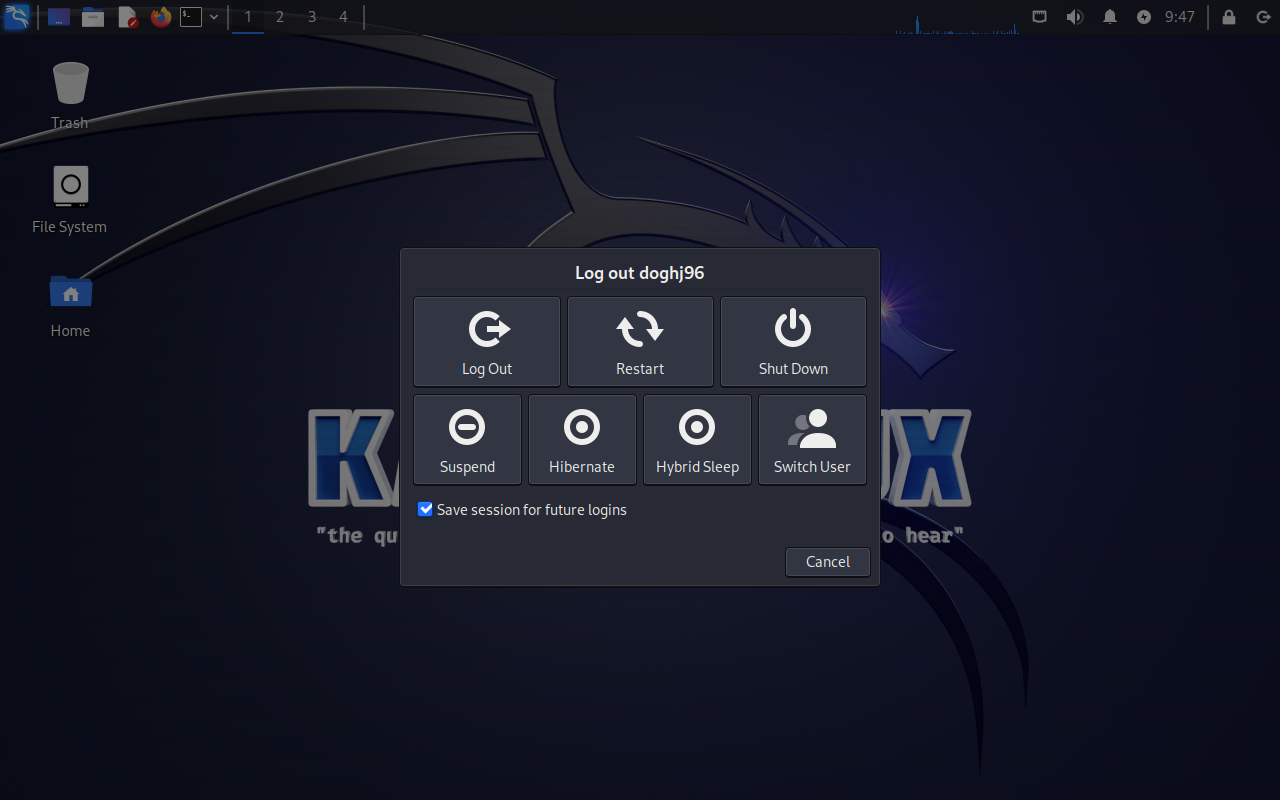Expand the terminal dropdown arrow
The width and height of the screenshot is (1280, 800).
pos(214,17)
